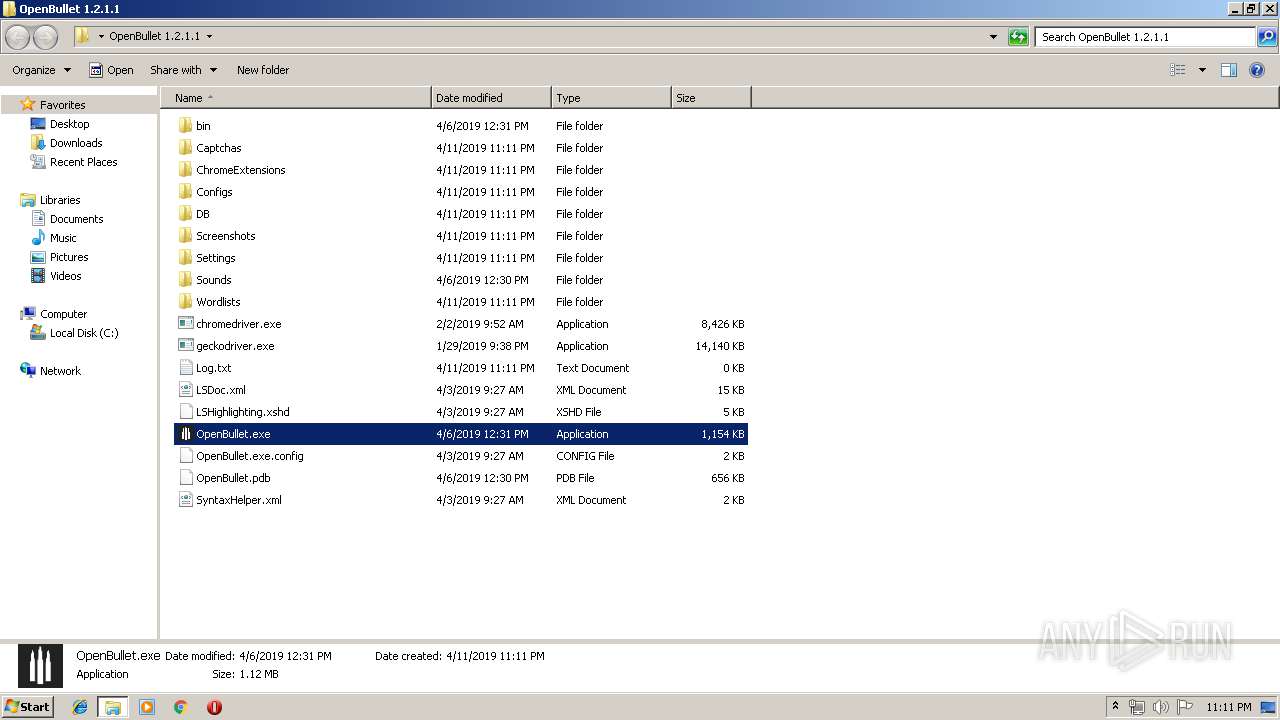Expand the view options dropdown arrow
Viewport: 1280px width, 720px height.
click(x=1202, y=70)
